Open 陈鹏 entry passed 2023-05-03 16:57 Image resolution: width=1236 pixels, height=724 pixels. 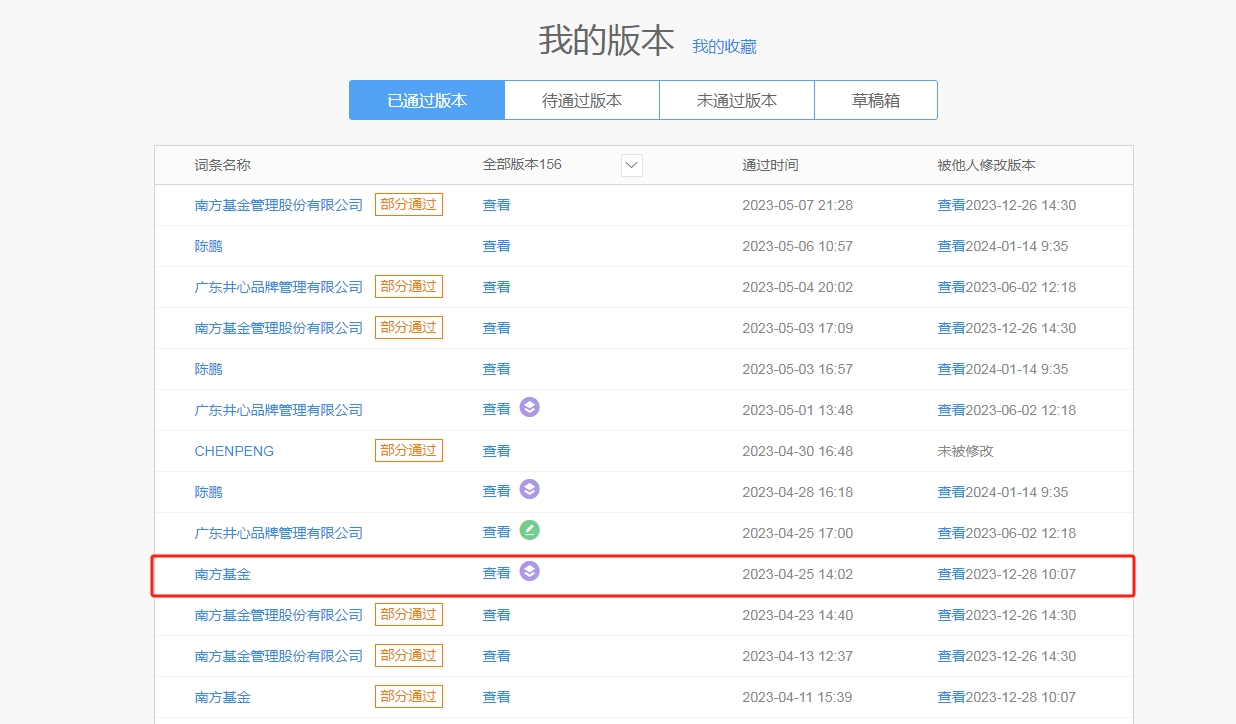pos(209,369)
